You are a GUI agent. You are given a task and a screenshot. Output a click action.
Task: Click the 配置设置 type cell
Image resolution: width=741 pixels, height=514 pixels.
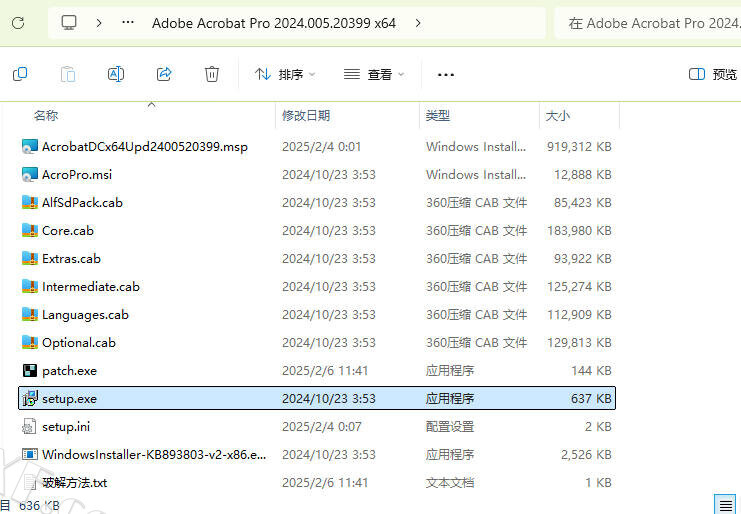point(450,427)
